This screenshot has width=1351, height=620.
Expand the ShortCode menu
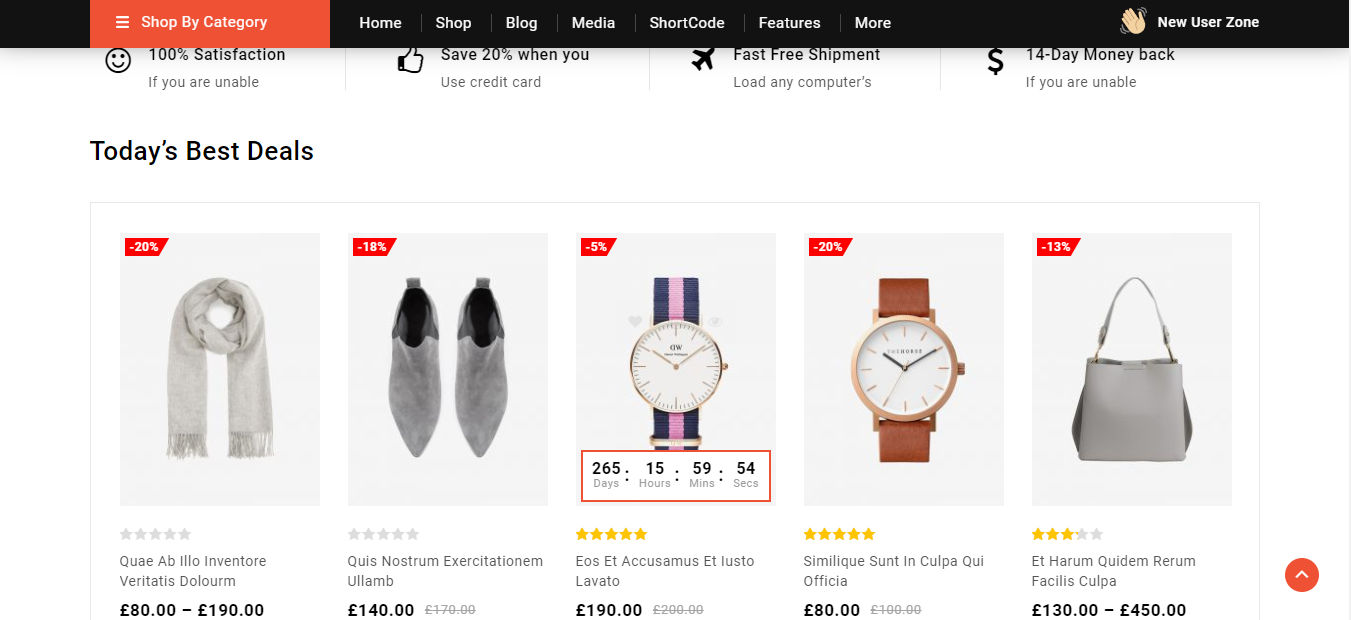(x=686, y=23)
